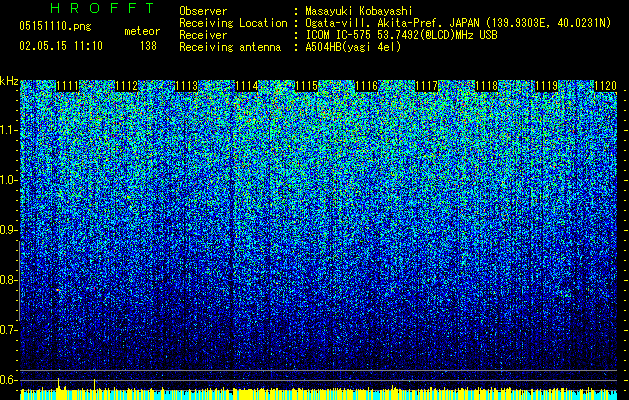
Task: Click the 1113 time marker
Action: 187,86
